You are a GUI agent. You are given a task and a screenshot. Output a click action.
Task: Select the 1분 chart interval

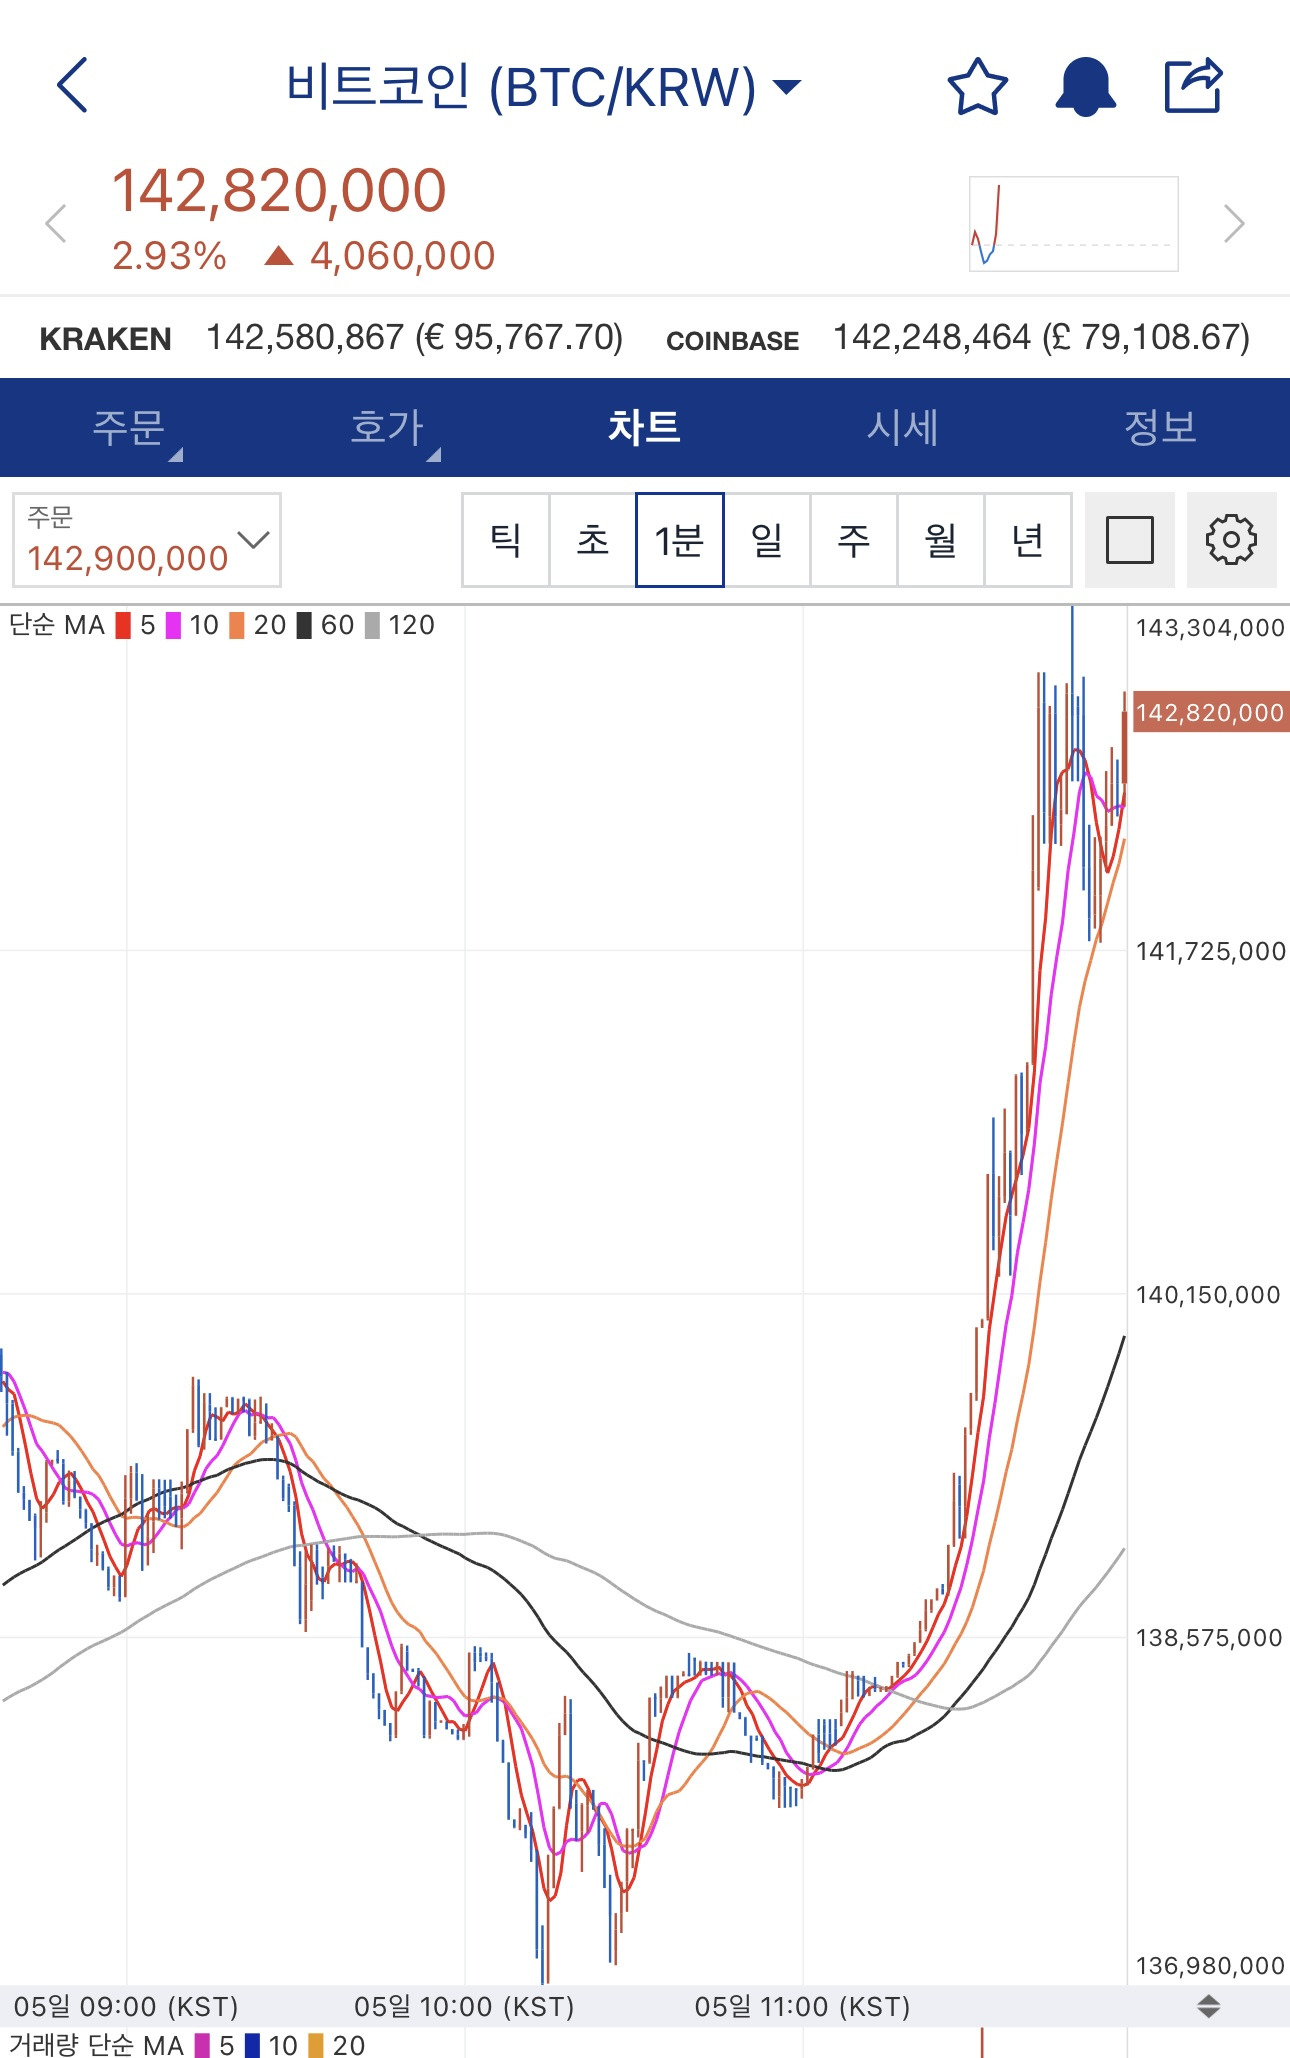click(680, 540)
